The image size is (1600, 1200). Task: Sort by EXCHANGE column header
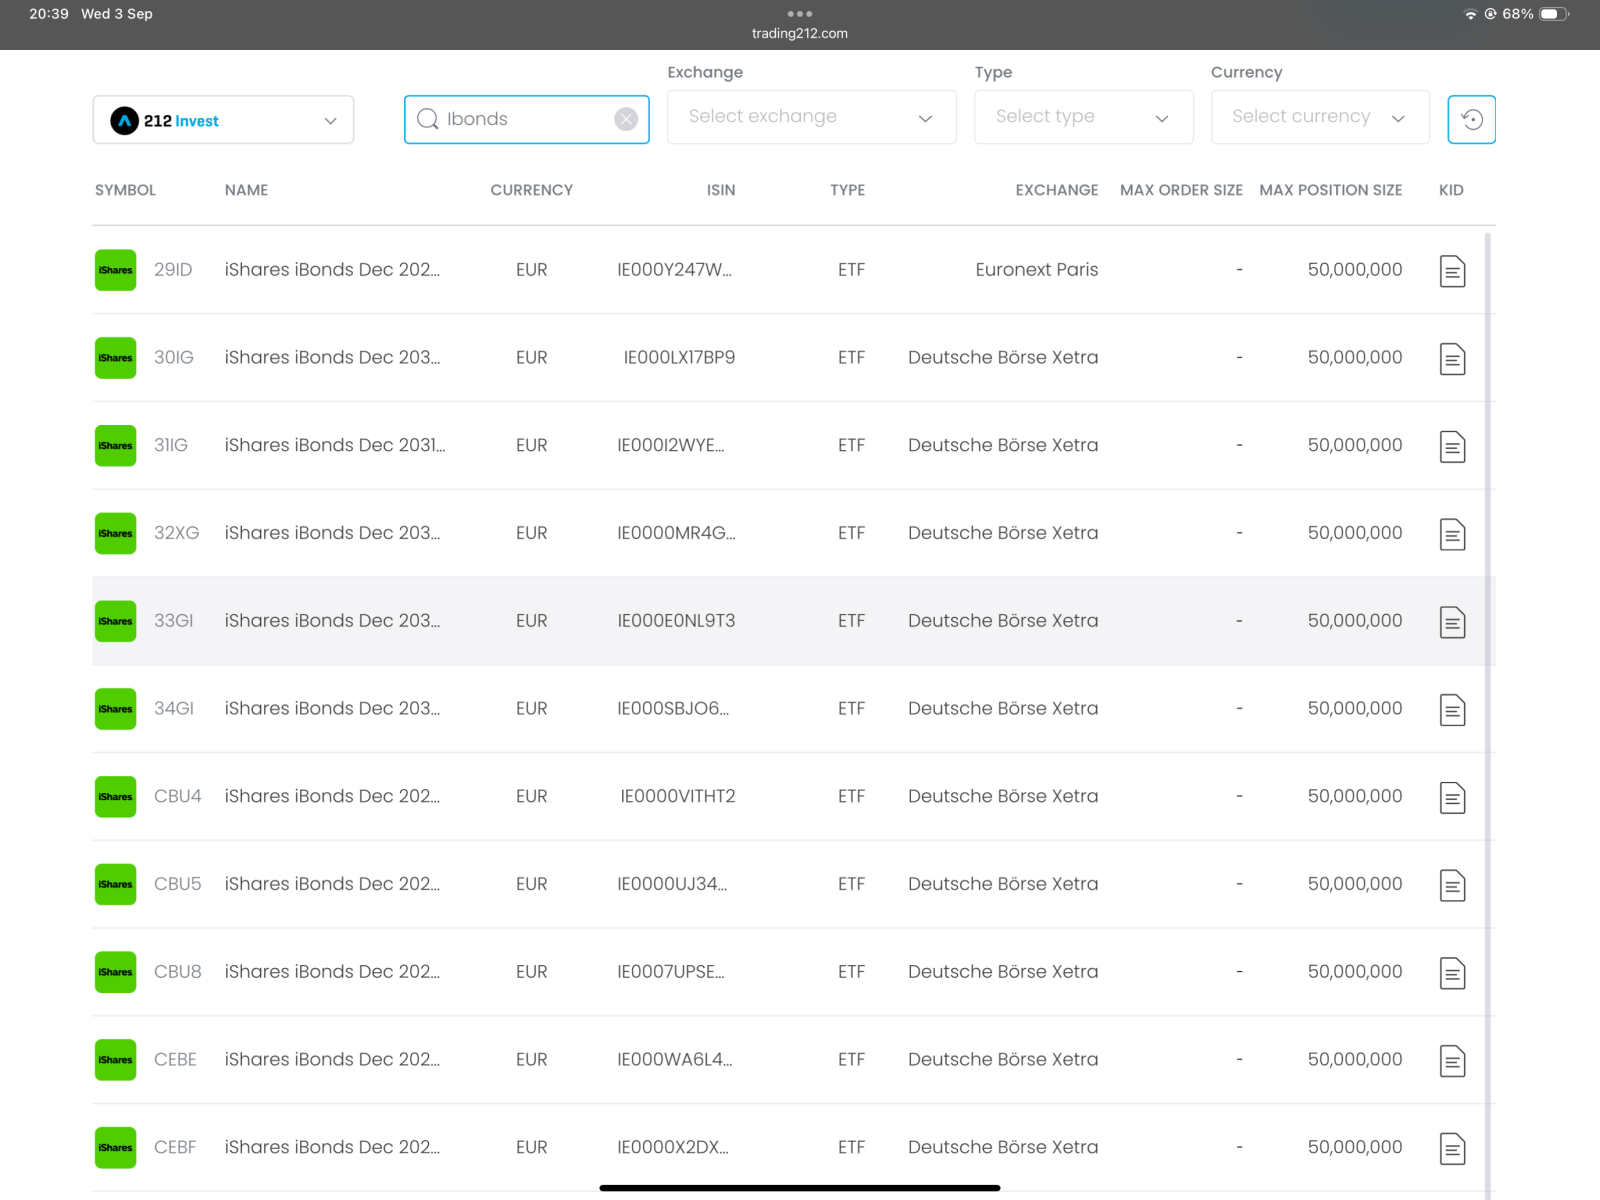(x=1057, y=190)
